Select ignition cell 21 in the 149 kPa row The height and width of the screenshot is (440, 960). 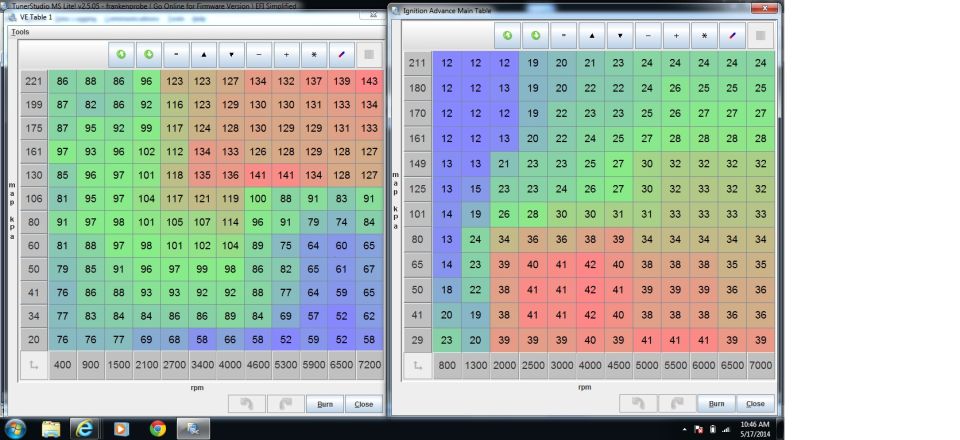click(504, 163)
